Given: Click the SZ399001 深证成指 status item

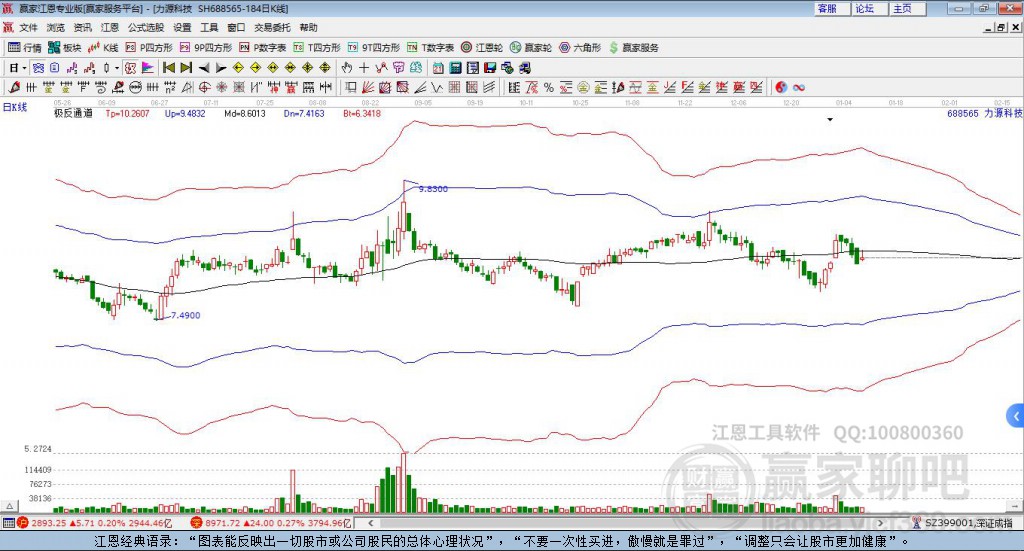Looking at the screenshot, I should point(963,523).
